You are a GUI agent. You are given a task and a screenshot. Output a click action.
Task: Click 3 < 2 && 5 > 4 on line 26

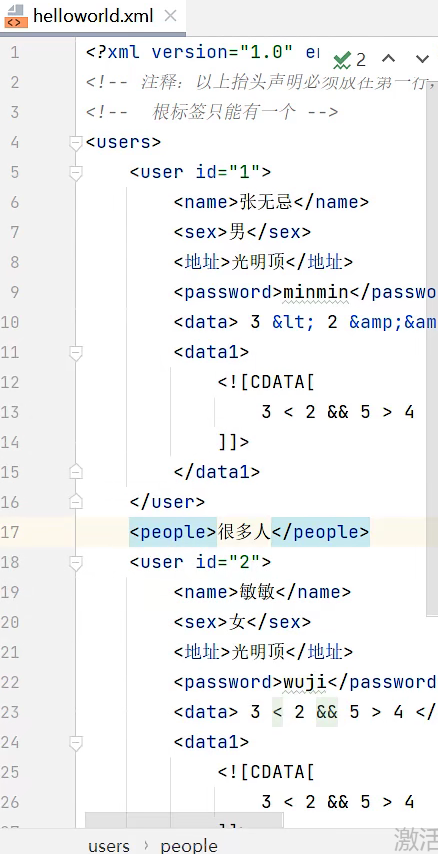pos(338,802)
